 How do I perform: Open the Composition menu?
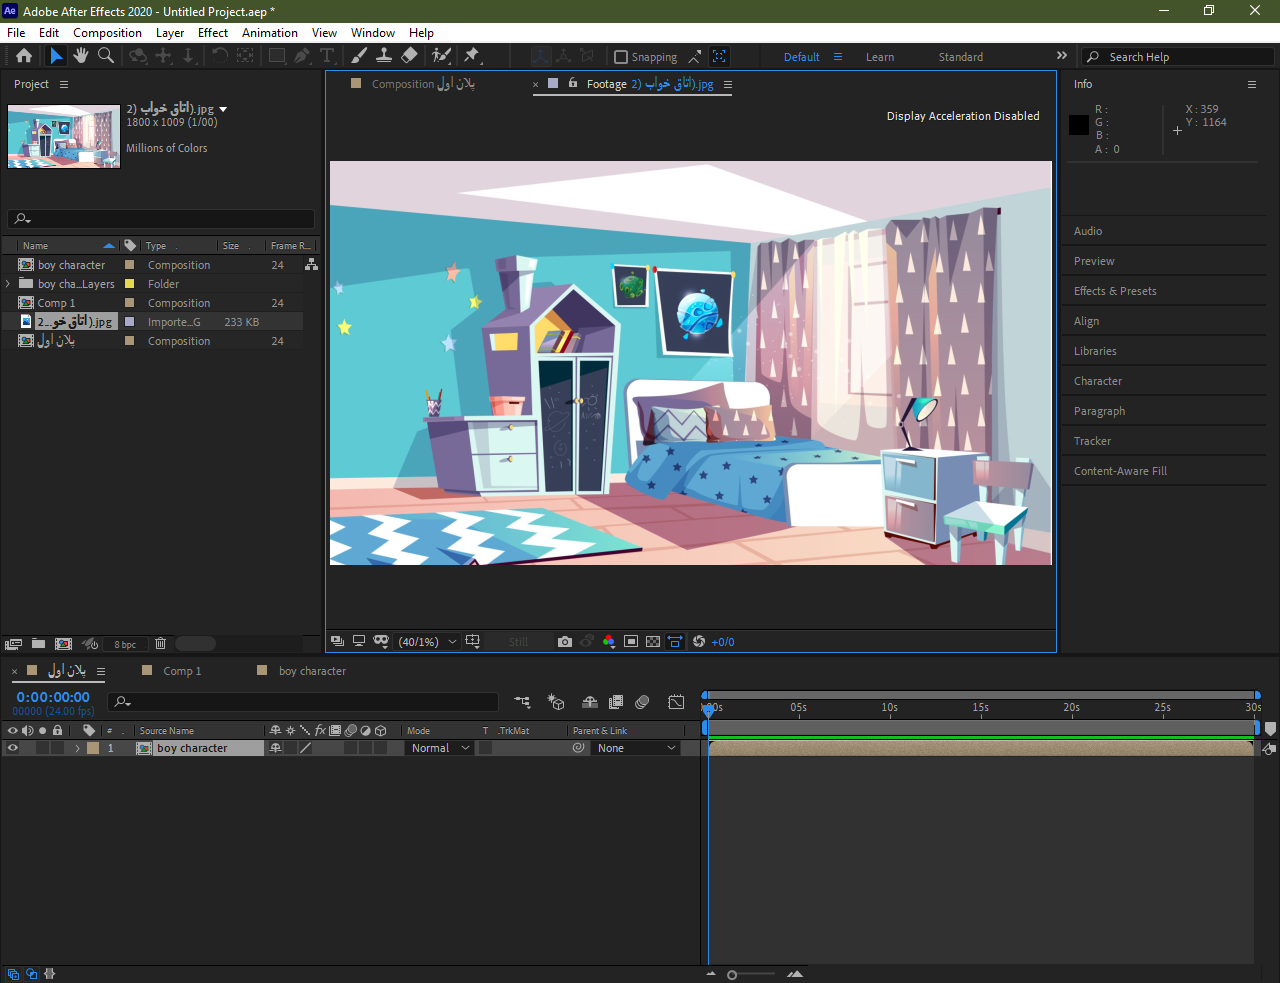tap(107, 33)
